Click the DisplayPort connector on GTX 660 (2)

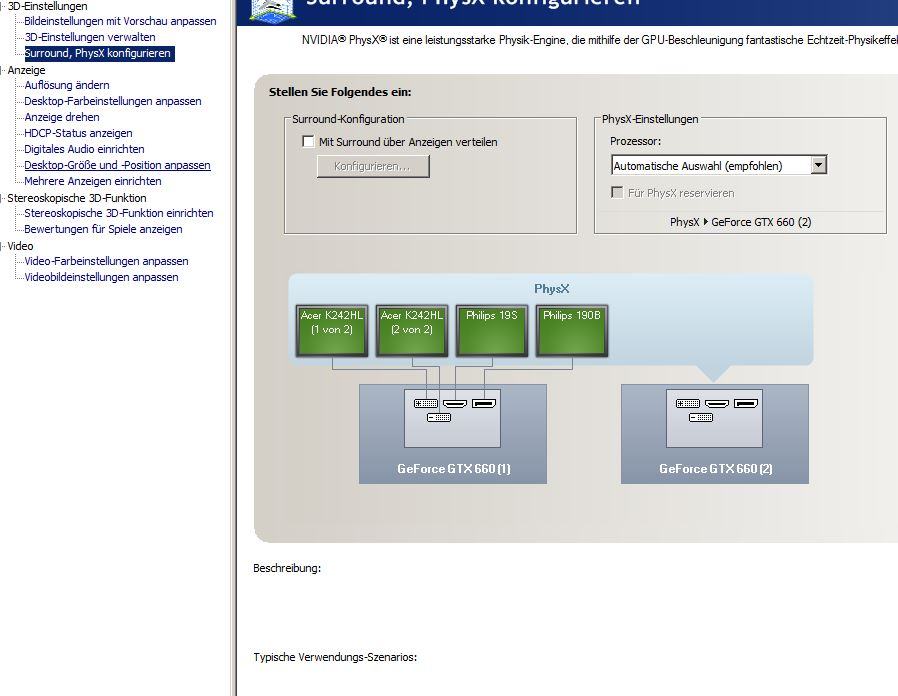746,404
